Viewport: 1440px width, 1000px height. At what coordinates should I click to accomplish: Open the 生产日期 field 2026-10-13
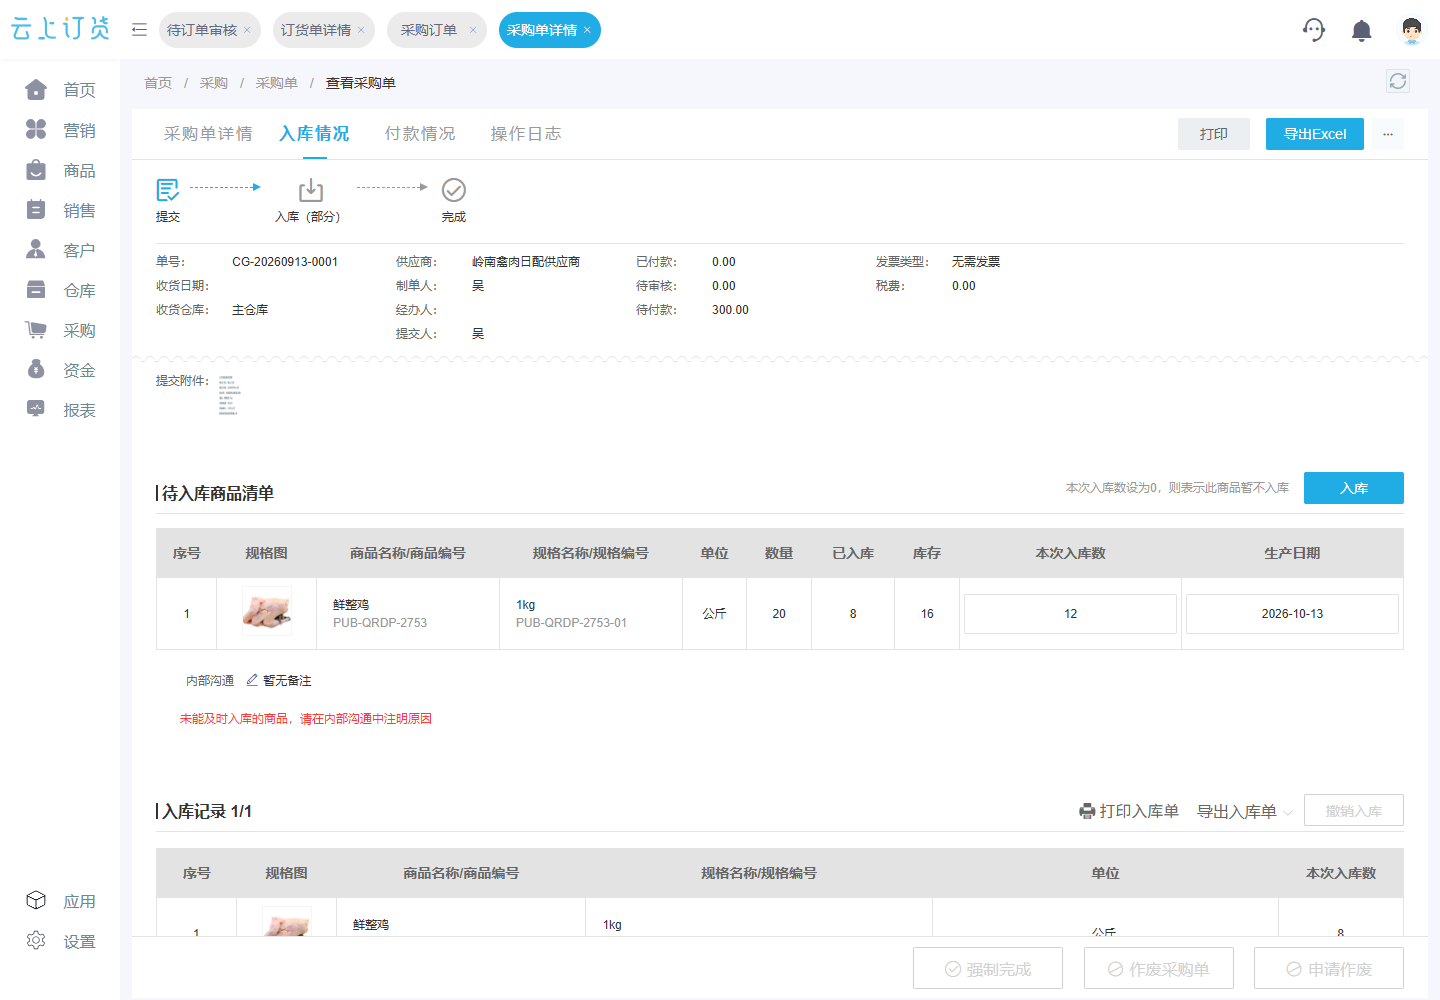coord(1292,614)
